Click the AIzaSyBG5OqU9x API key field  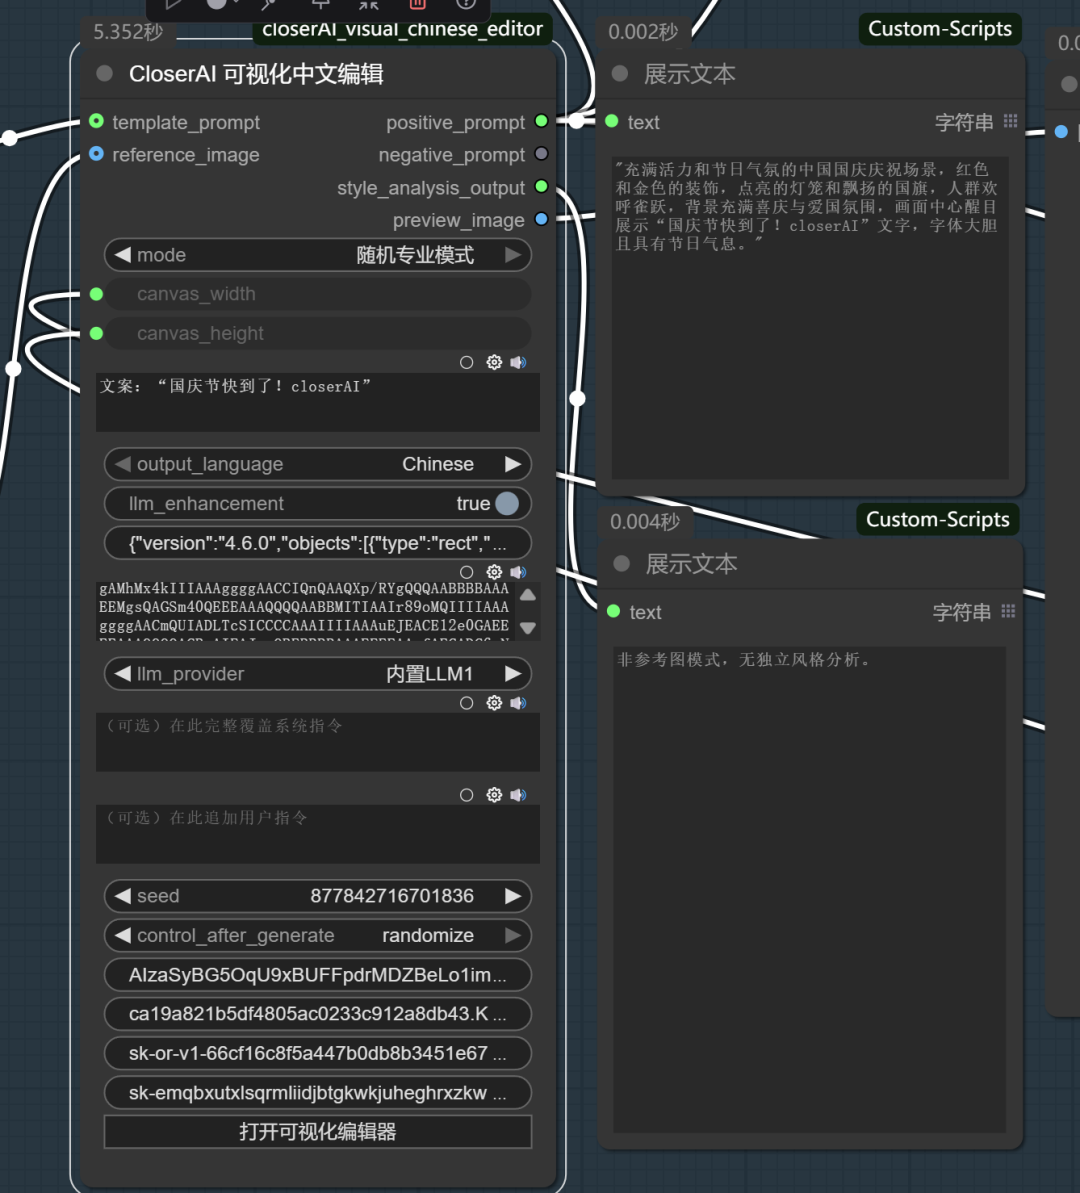tap(317, 975)
